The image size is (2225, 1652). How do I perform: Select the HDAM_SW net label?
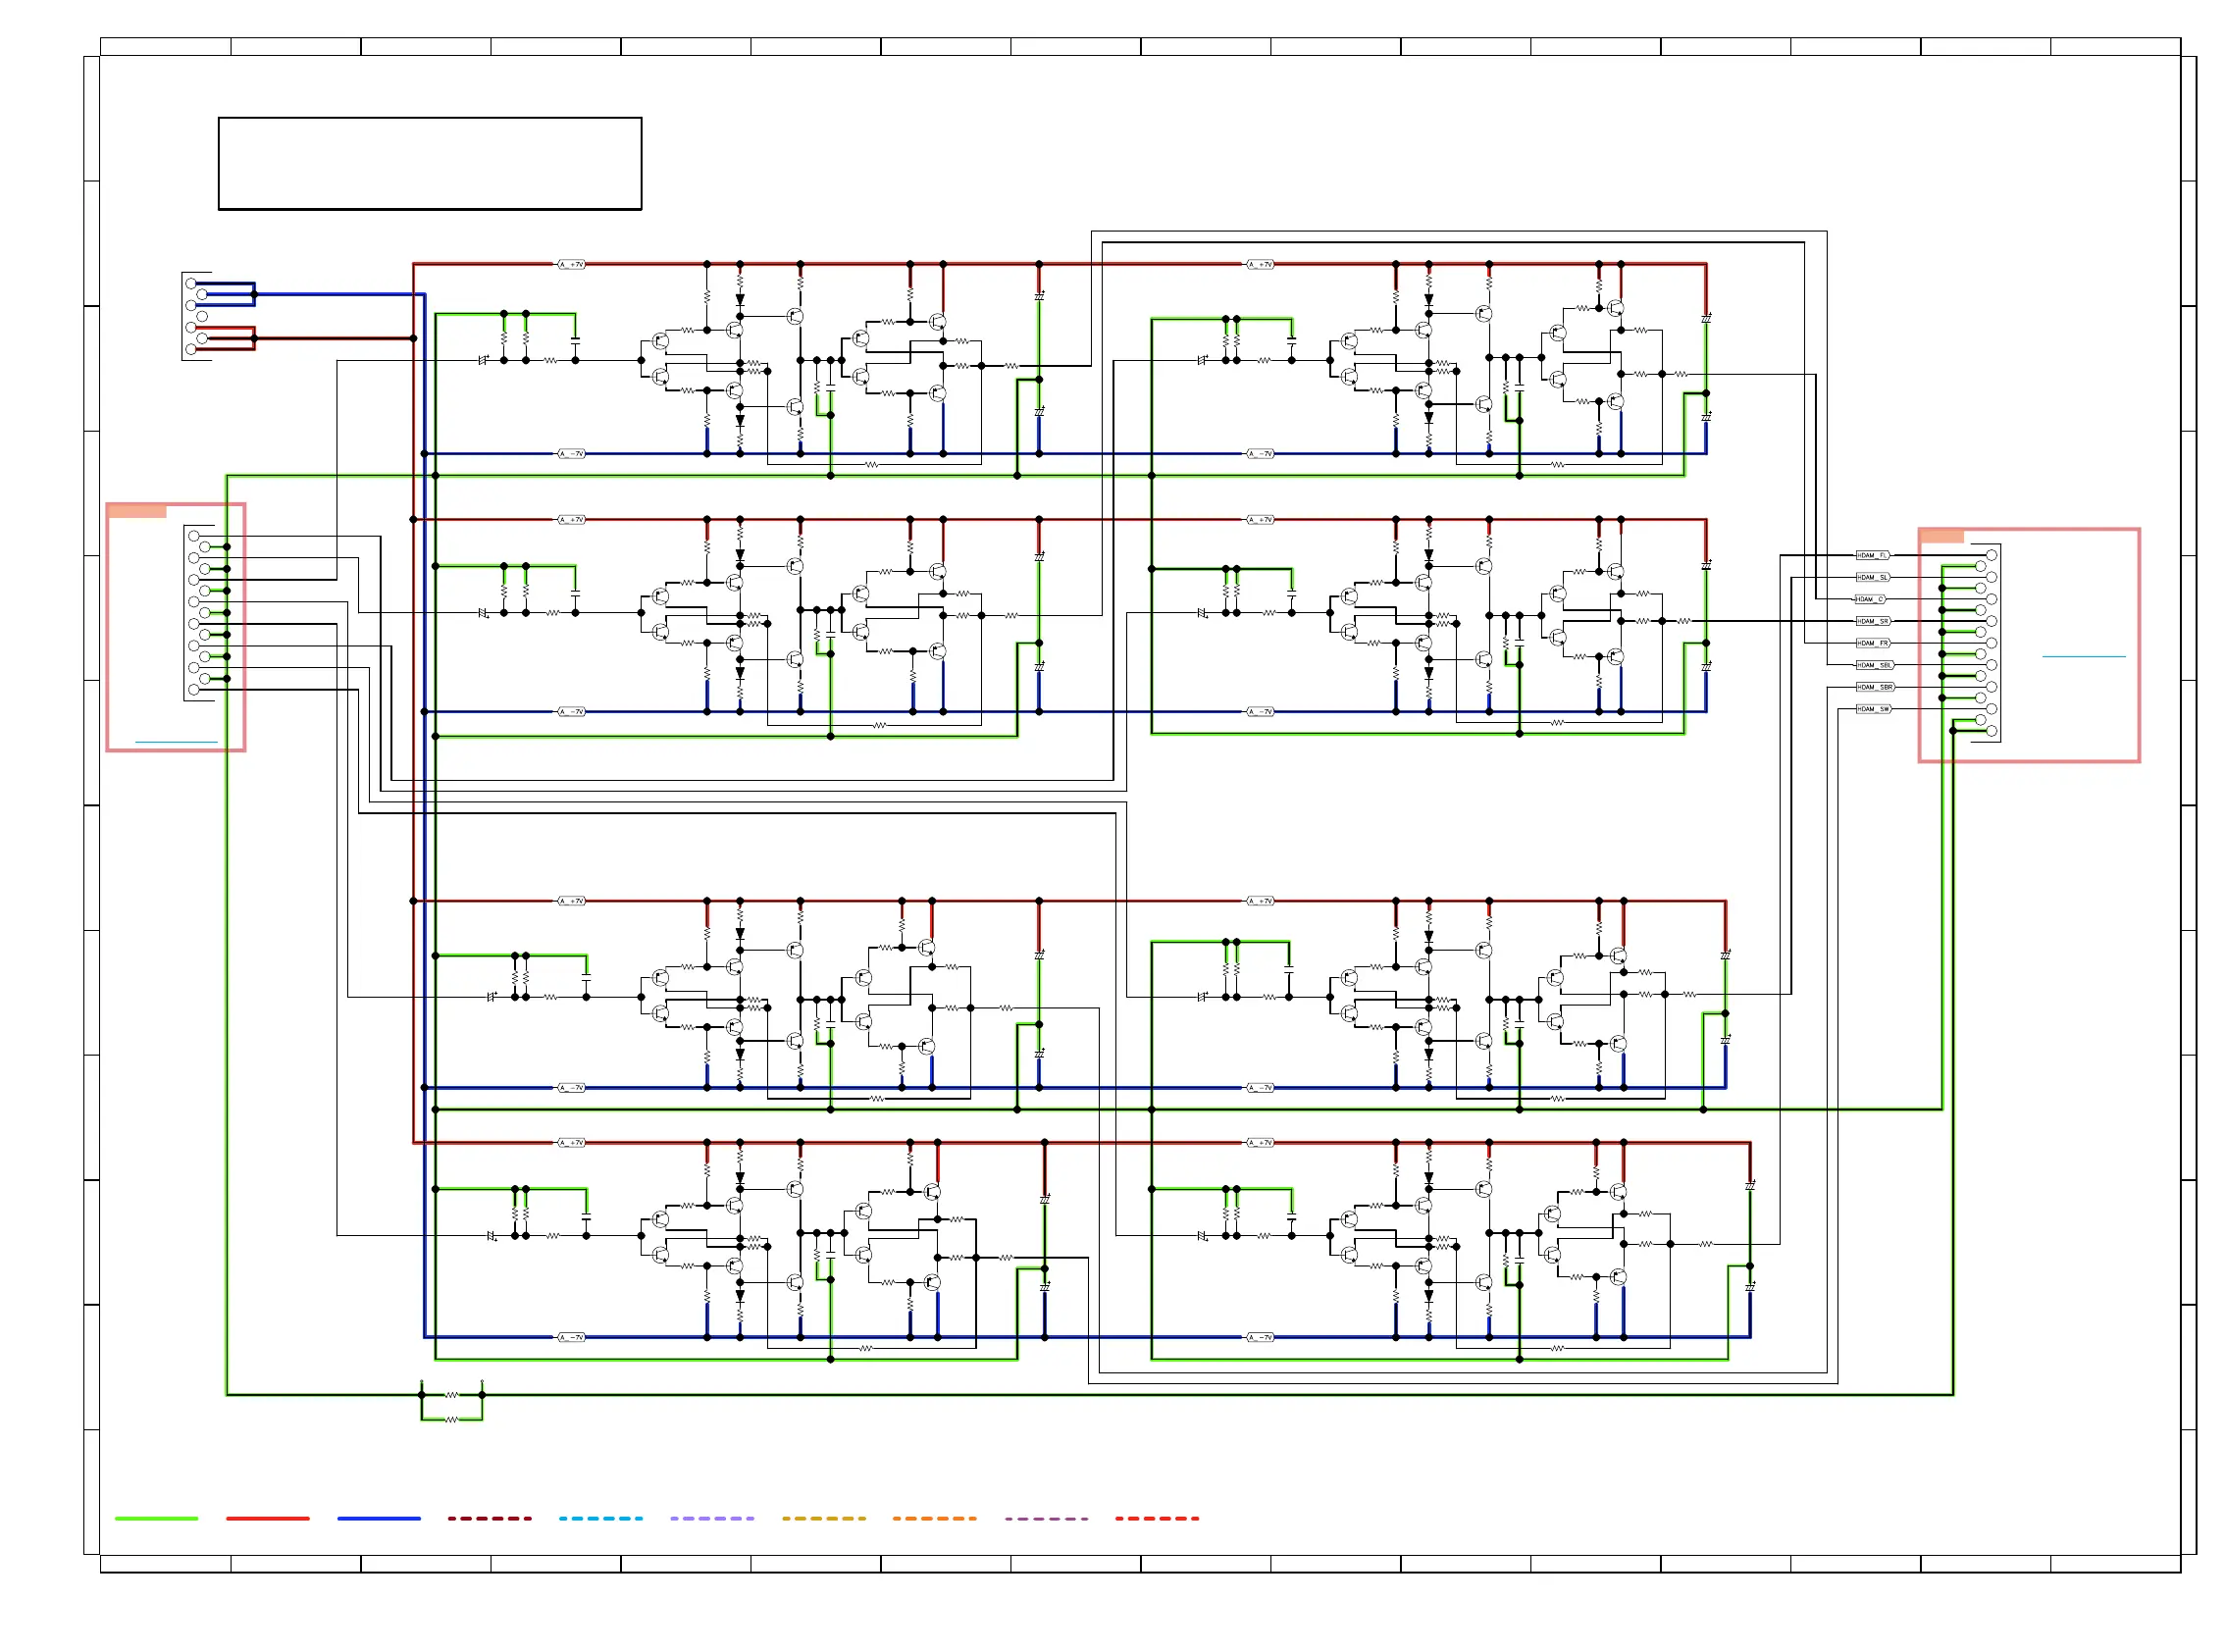[1873, 709]
